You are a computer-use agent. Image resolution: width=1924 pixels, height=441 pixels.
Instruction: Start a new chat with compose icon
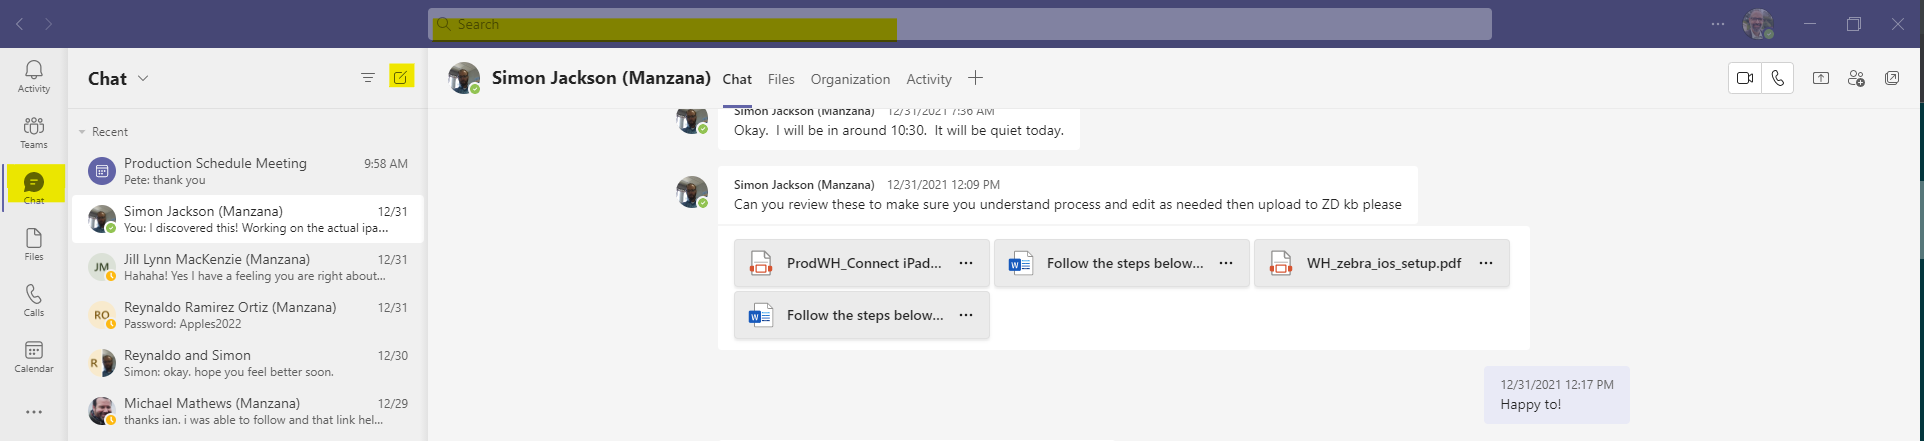point(401,77)
